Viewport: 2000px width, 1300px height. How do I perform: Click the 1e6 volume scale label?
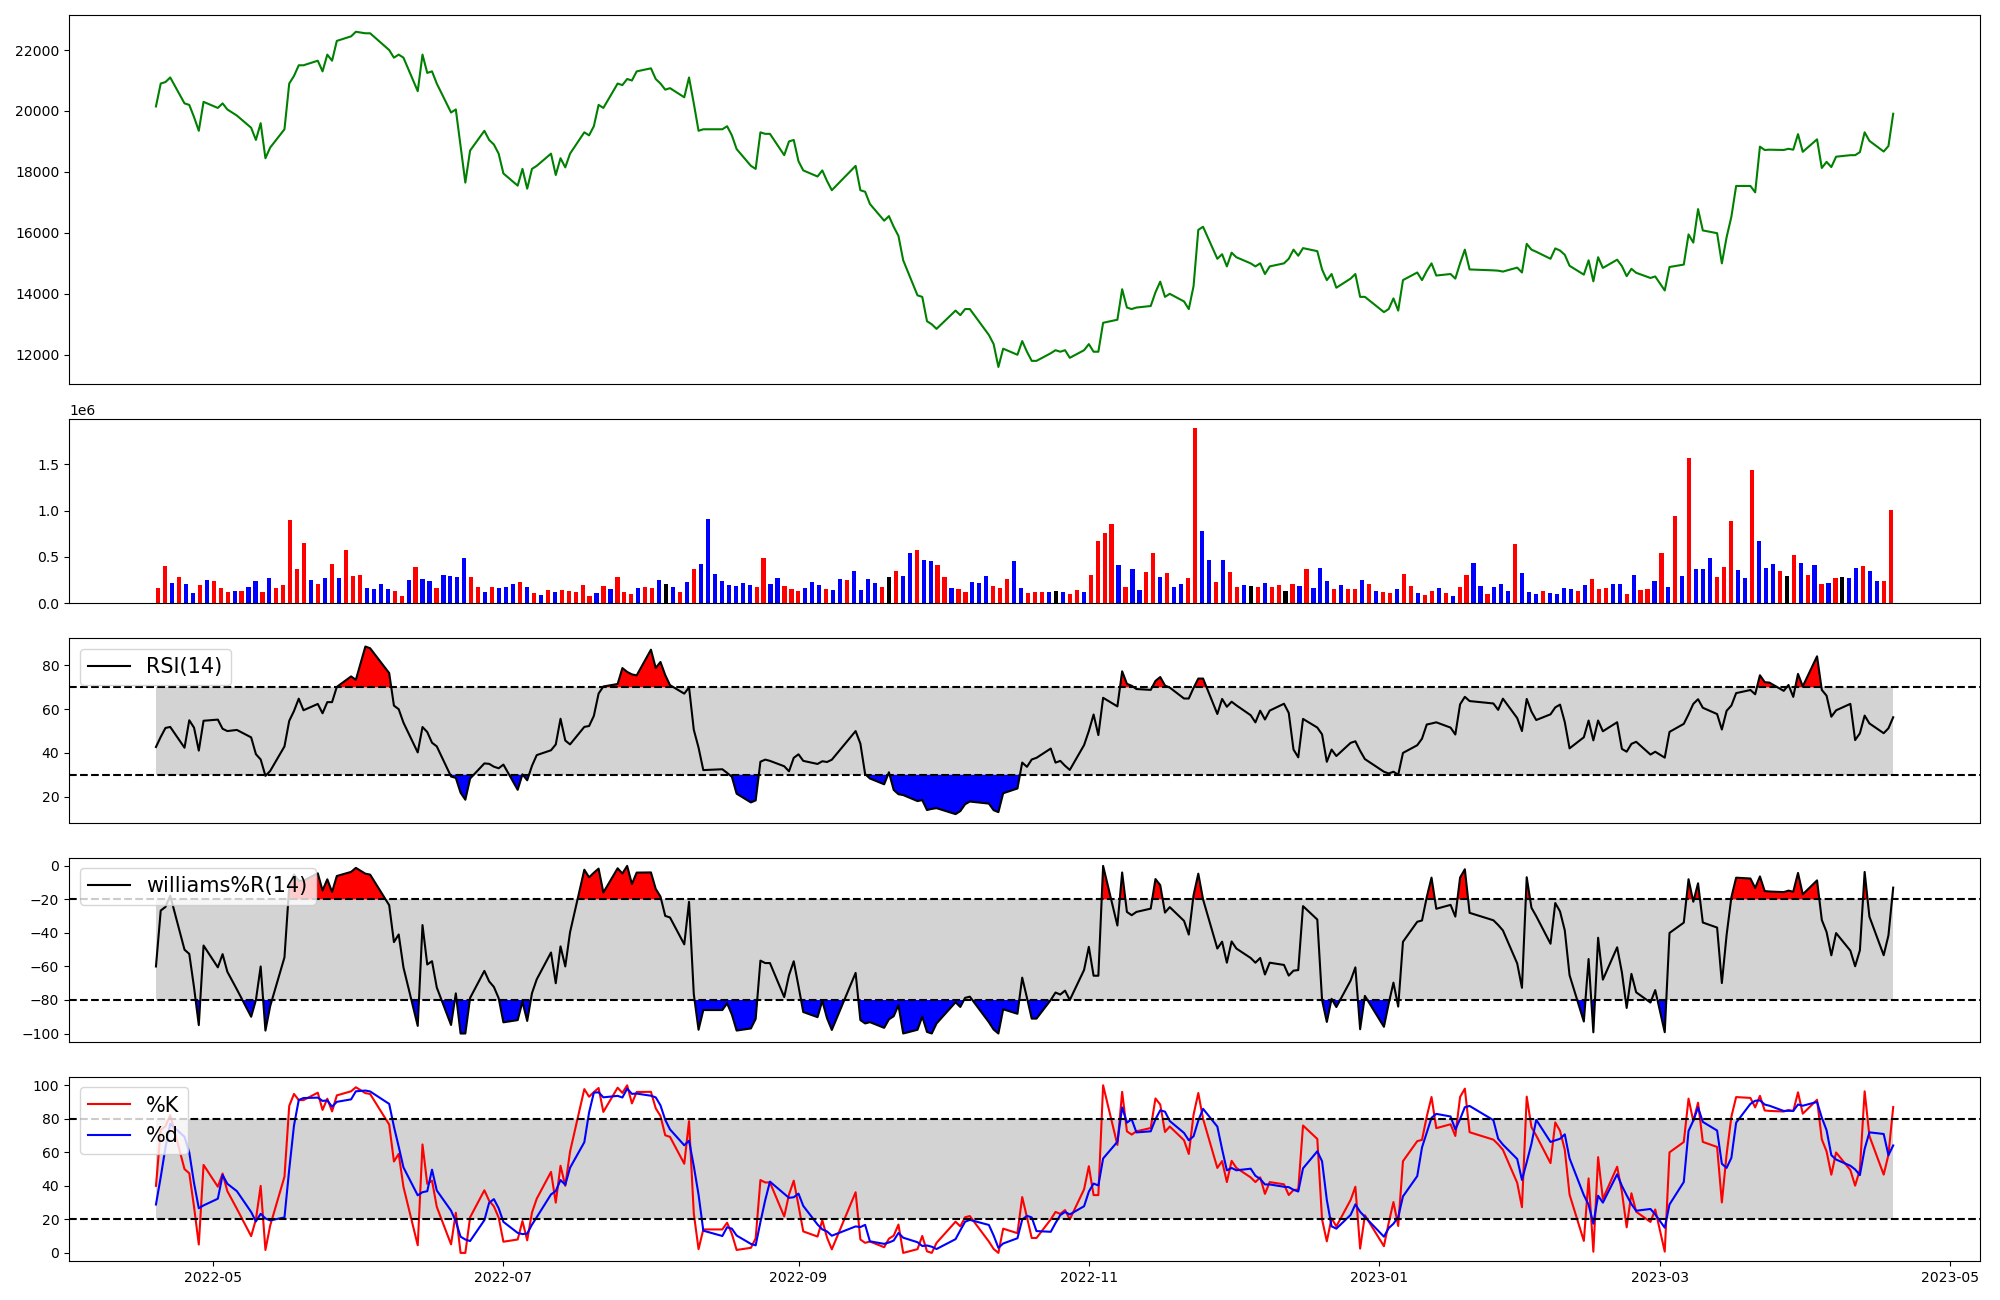(82, 411)
